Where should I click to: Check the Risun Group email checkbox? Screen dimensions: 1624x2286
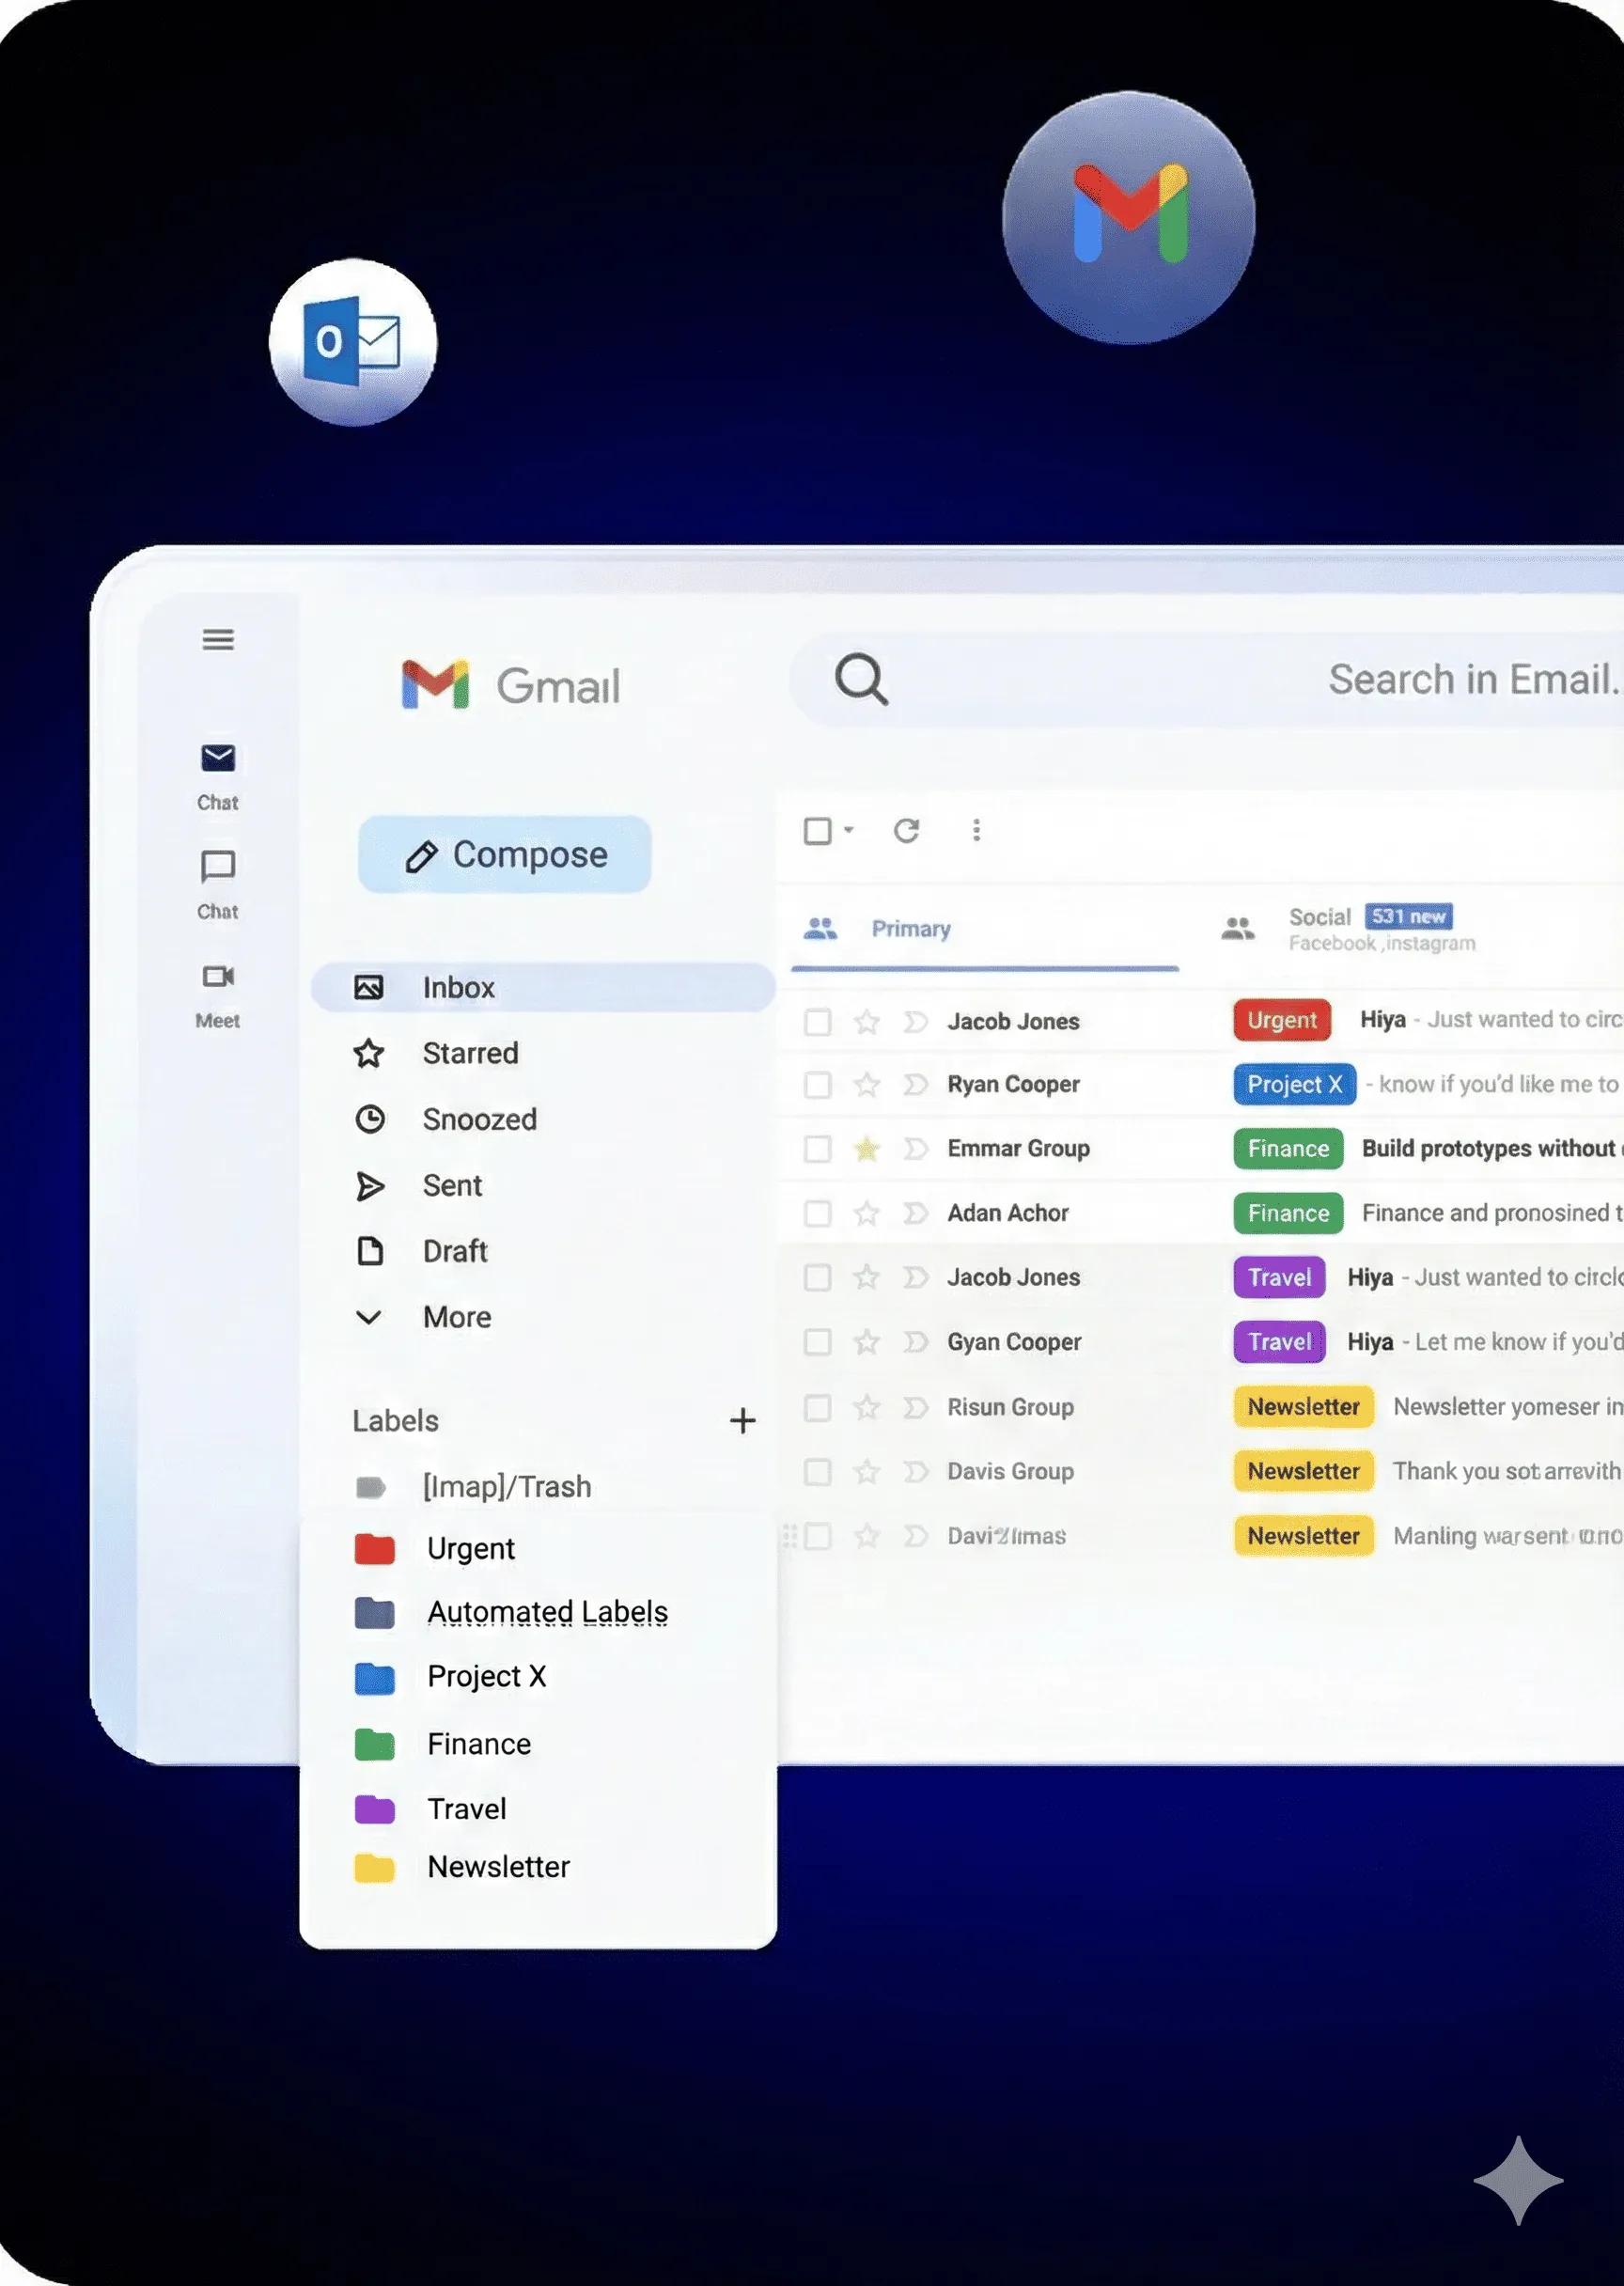pos(817,1407)
